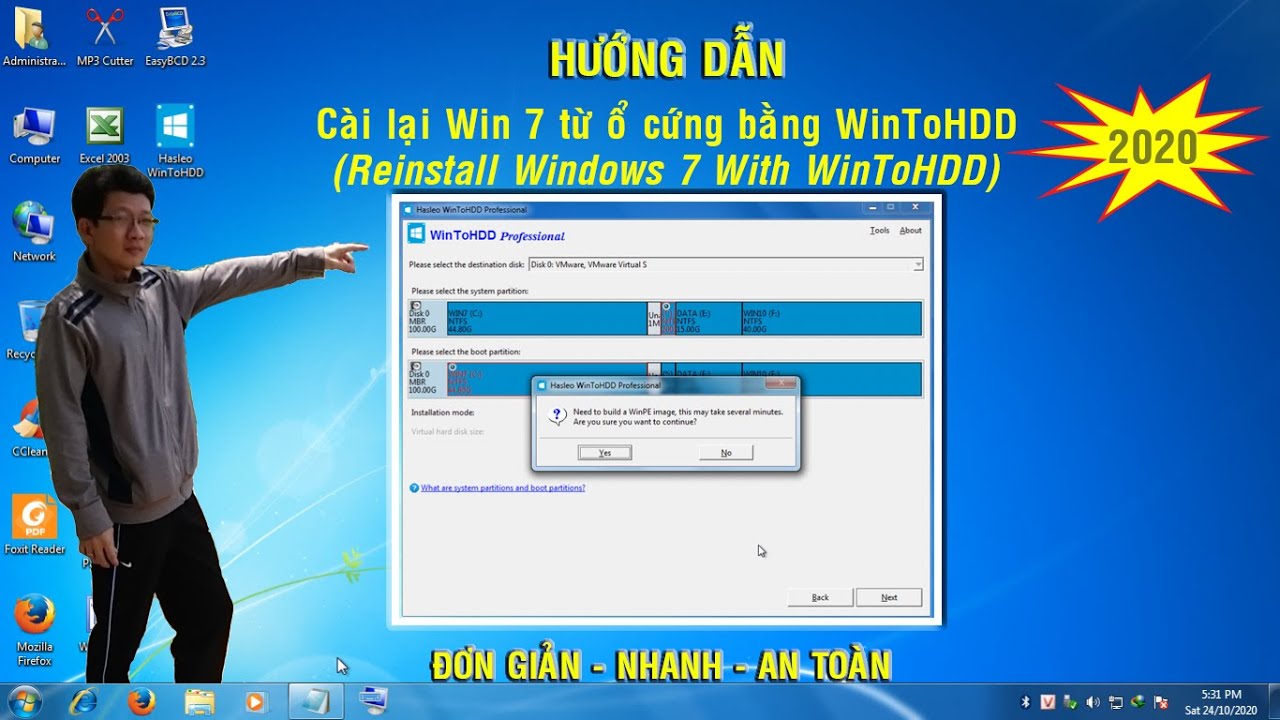Select WIN10 (F:) in the system partition list
Image resolution: width=1280 pixels, height=720 pixels.
tap(831, 318)
